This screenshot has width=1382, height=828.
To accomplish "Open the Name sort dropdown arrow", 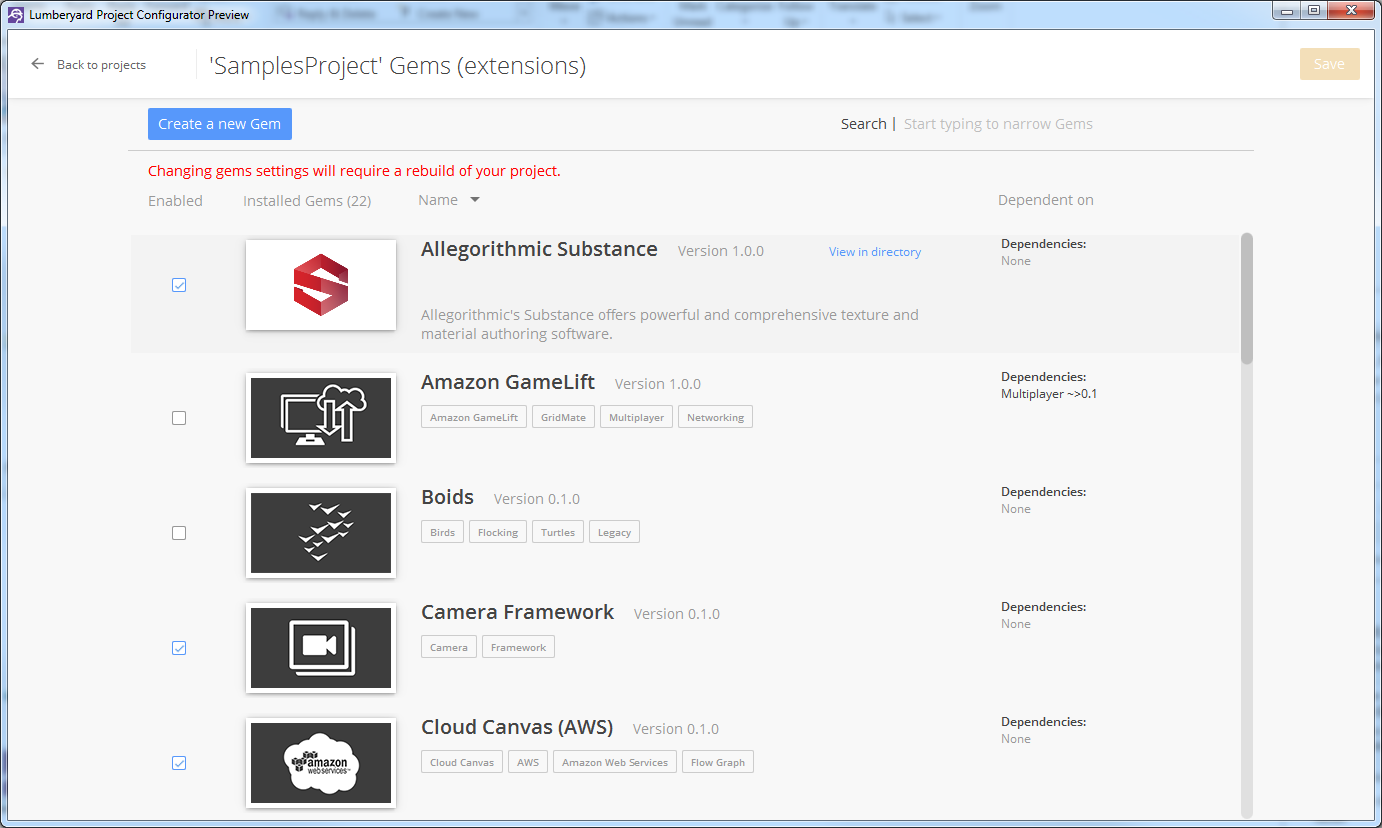I will (475, 200).
